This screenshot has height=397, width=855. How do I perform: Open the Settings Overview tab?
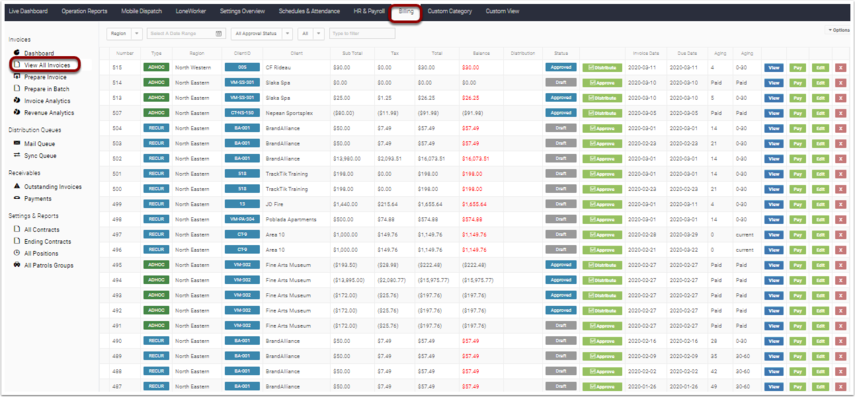click(x=242, y=11)
